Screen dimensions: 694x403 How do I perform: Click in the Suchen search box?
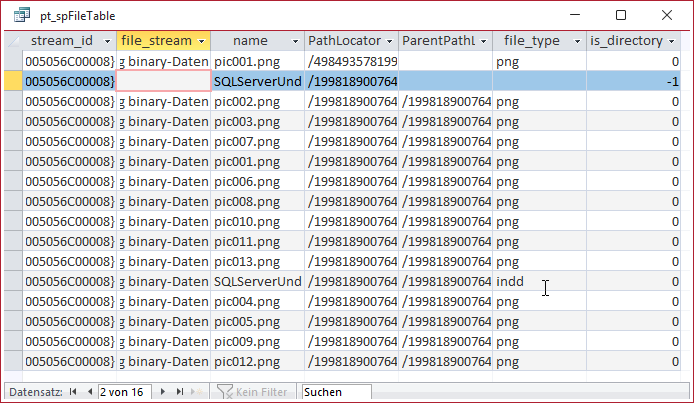click(335, 391)
